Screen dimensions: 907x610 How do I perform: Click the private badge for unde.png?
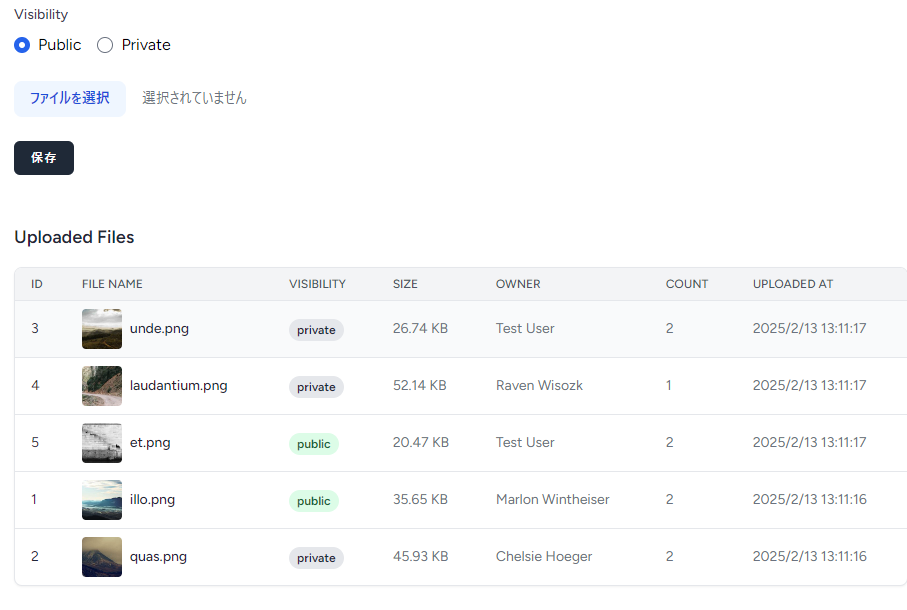pyautogui.click(x=316, y=330)
